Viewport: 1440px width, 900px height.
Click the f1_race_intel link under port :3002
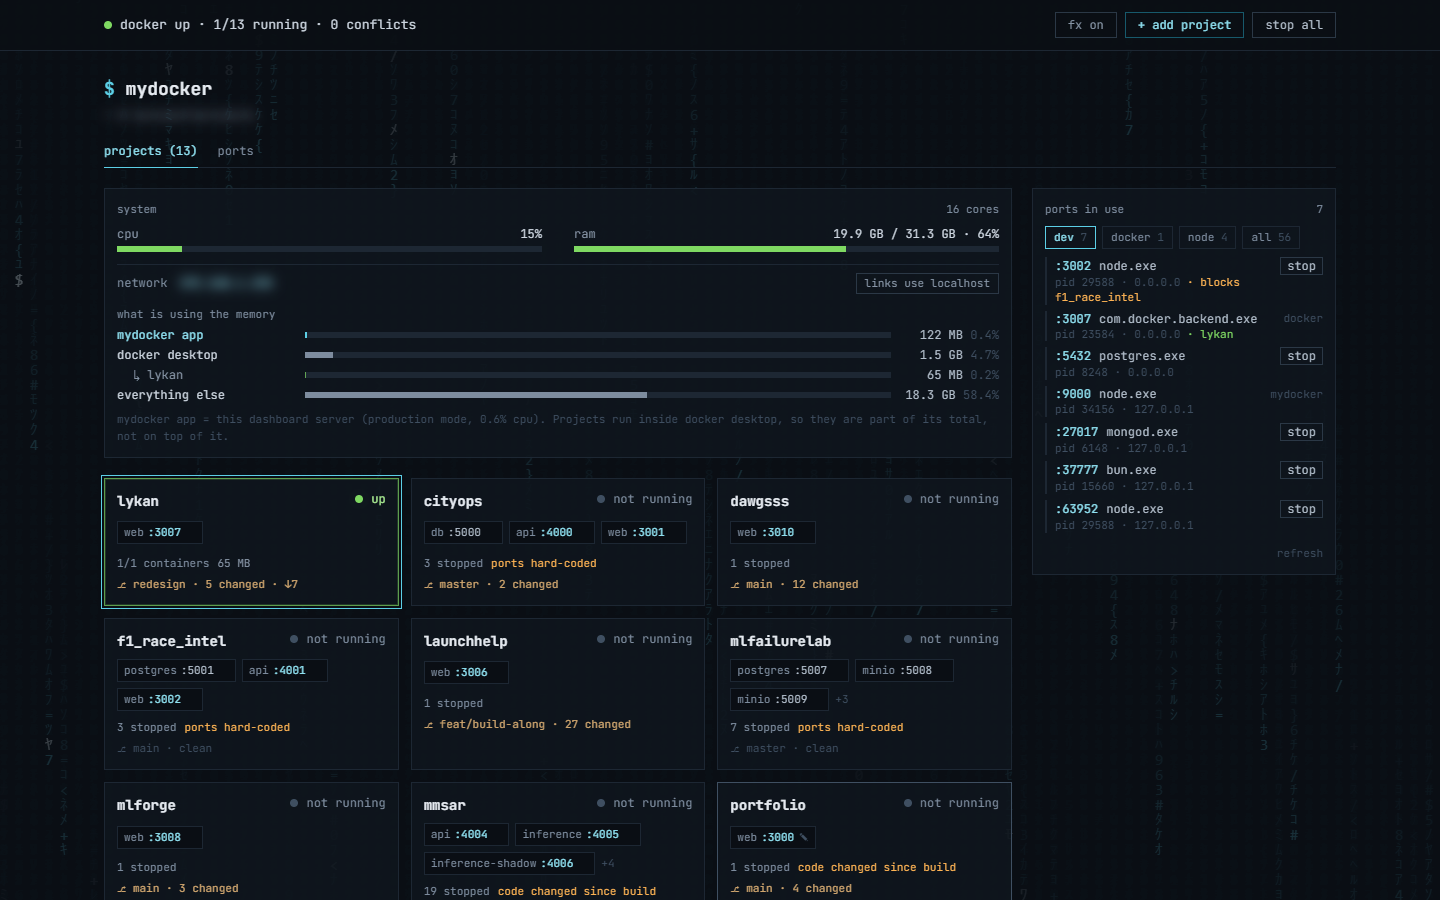pos(1097,298)
